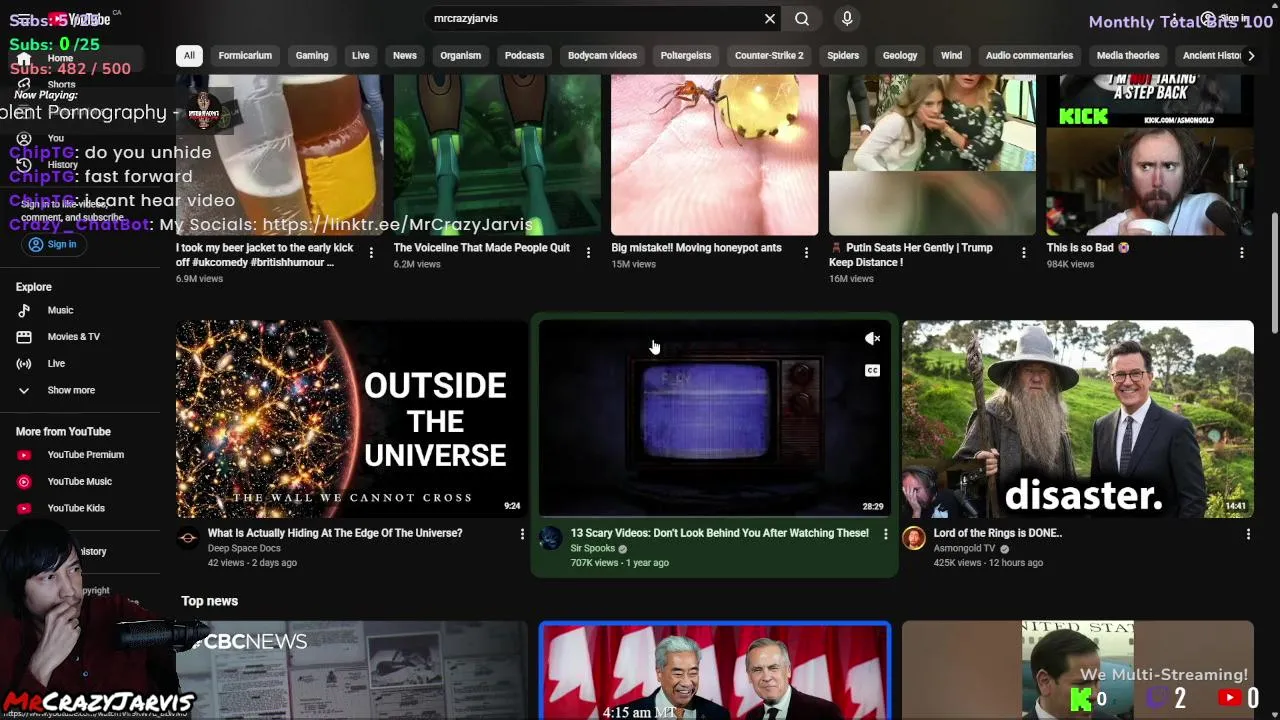Image resolution: width=1280 pixels, height=720 pixels.
Task: Open Sir Spooks channel avatar
Action: point(551,539)
